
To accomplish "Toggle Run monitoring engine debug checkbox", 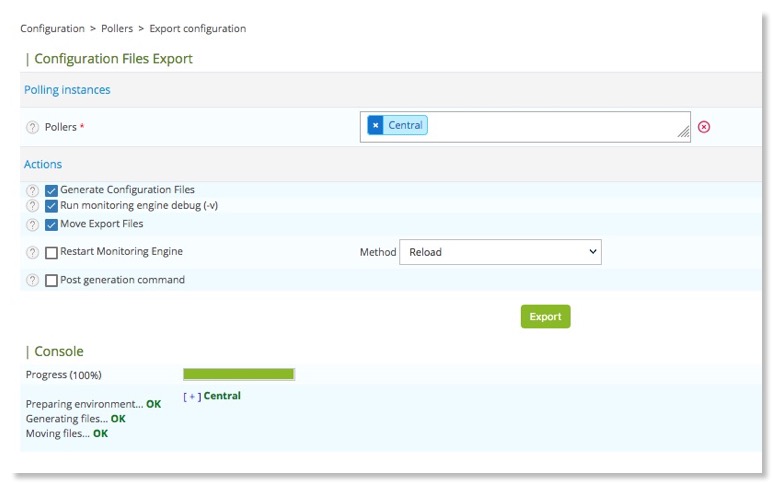I will pyautogui.click(x=51, y=206).
